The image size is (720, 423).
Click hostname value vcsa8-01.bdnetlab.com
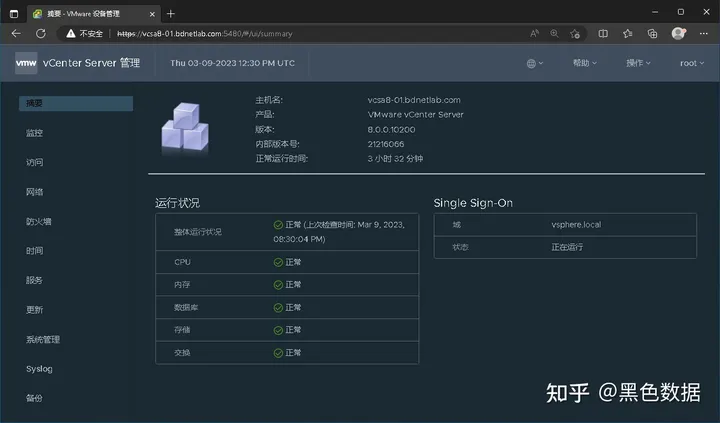click(414, 100)
